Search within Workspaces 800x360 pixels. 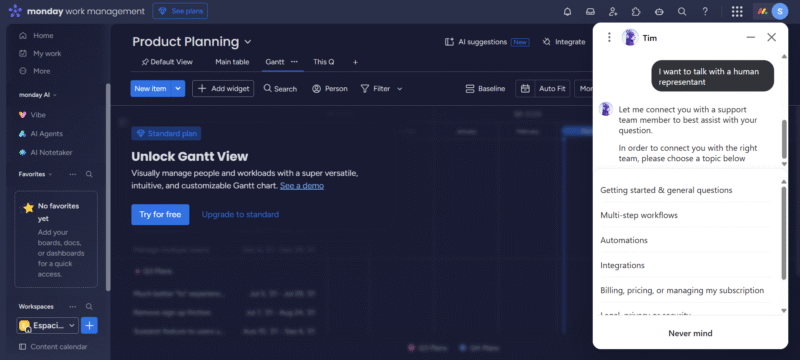click(89, 307)
